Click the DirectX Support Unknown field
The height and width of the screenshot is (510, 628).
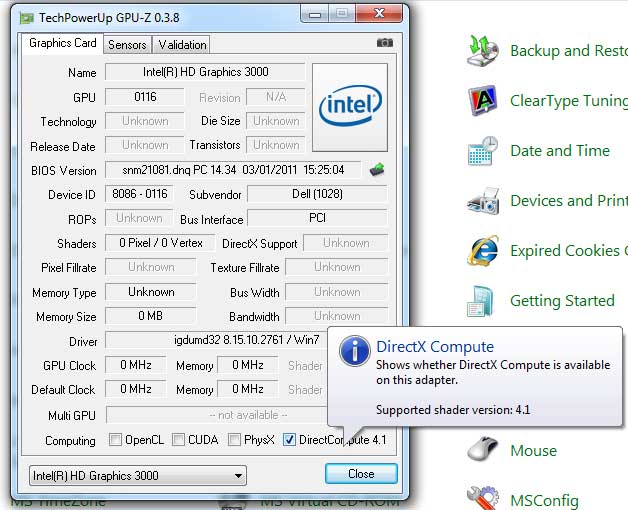tap(346, 243)
